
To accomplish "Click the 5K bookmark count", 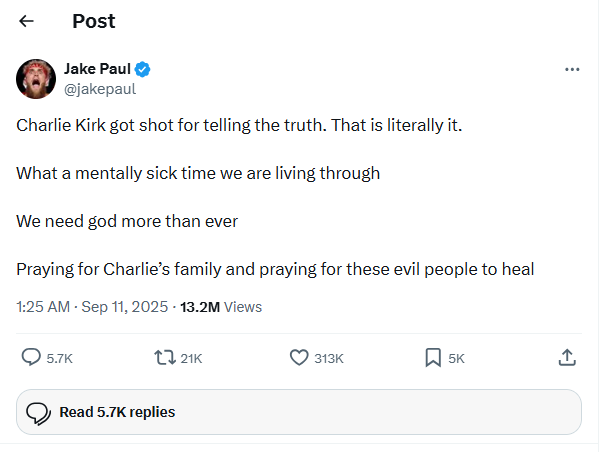I will click(457, 358).
